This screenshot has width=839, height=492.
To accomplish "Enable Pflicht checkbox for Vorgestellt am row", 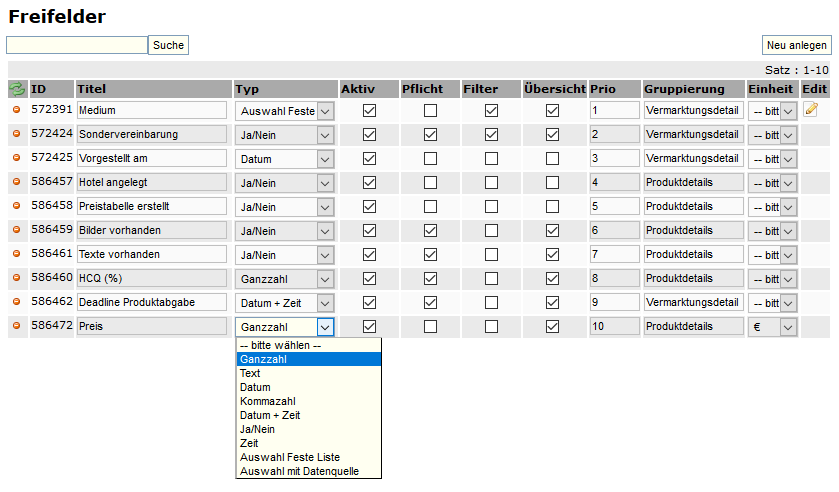I will [430, 158].
